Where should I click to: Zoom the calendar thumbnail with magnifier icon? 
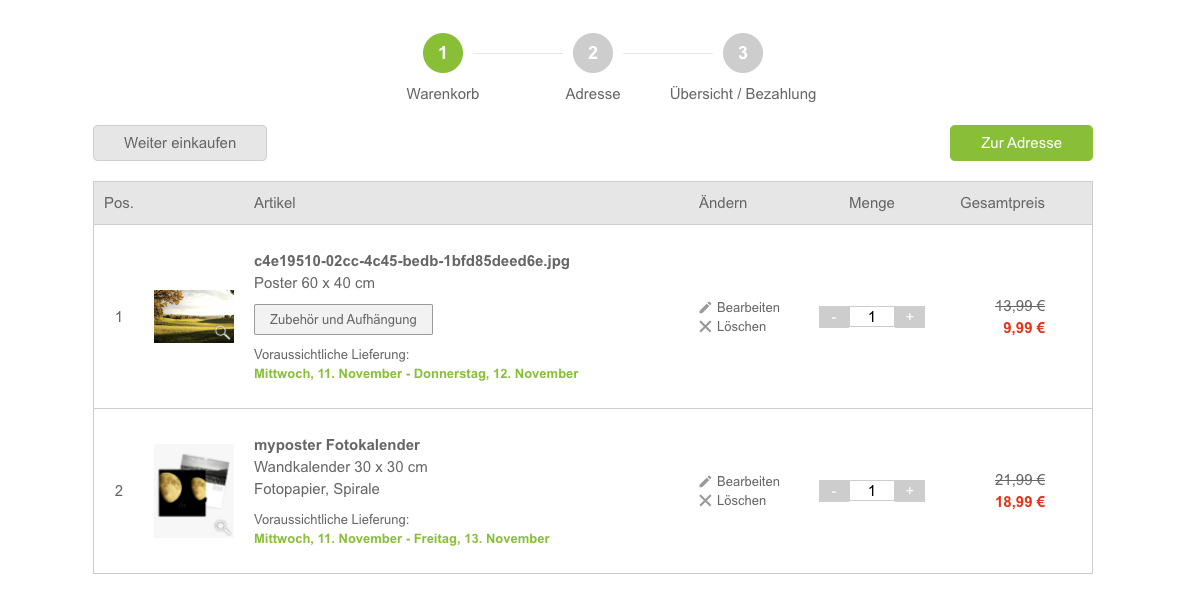222,527
